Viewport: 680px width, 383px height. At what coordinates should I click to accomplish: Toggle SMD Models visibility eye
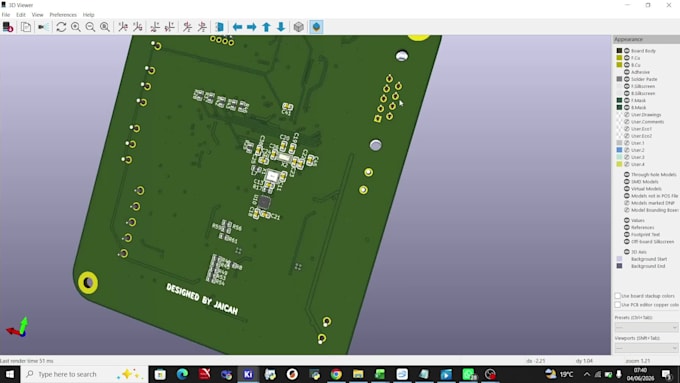click(x=627, y=181)
